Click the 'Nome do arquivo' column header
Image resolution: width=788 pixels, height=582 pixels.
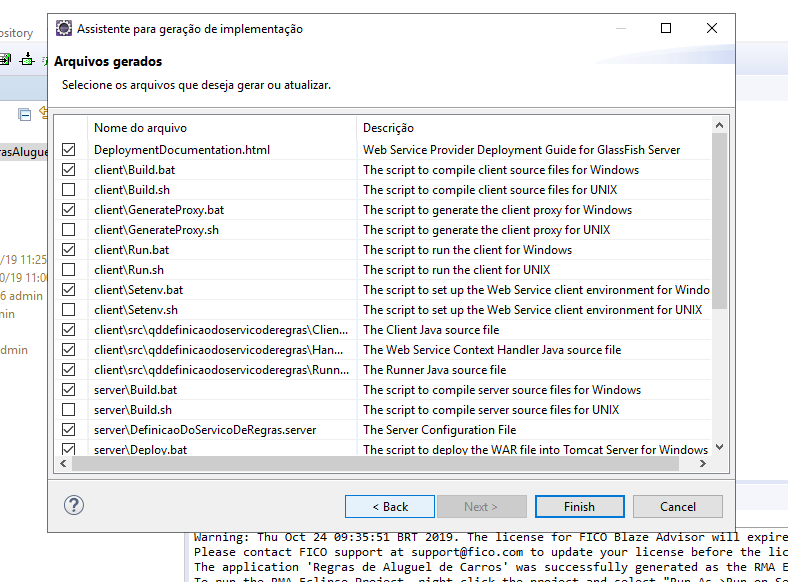[x=221, y=128]
